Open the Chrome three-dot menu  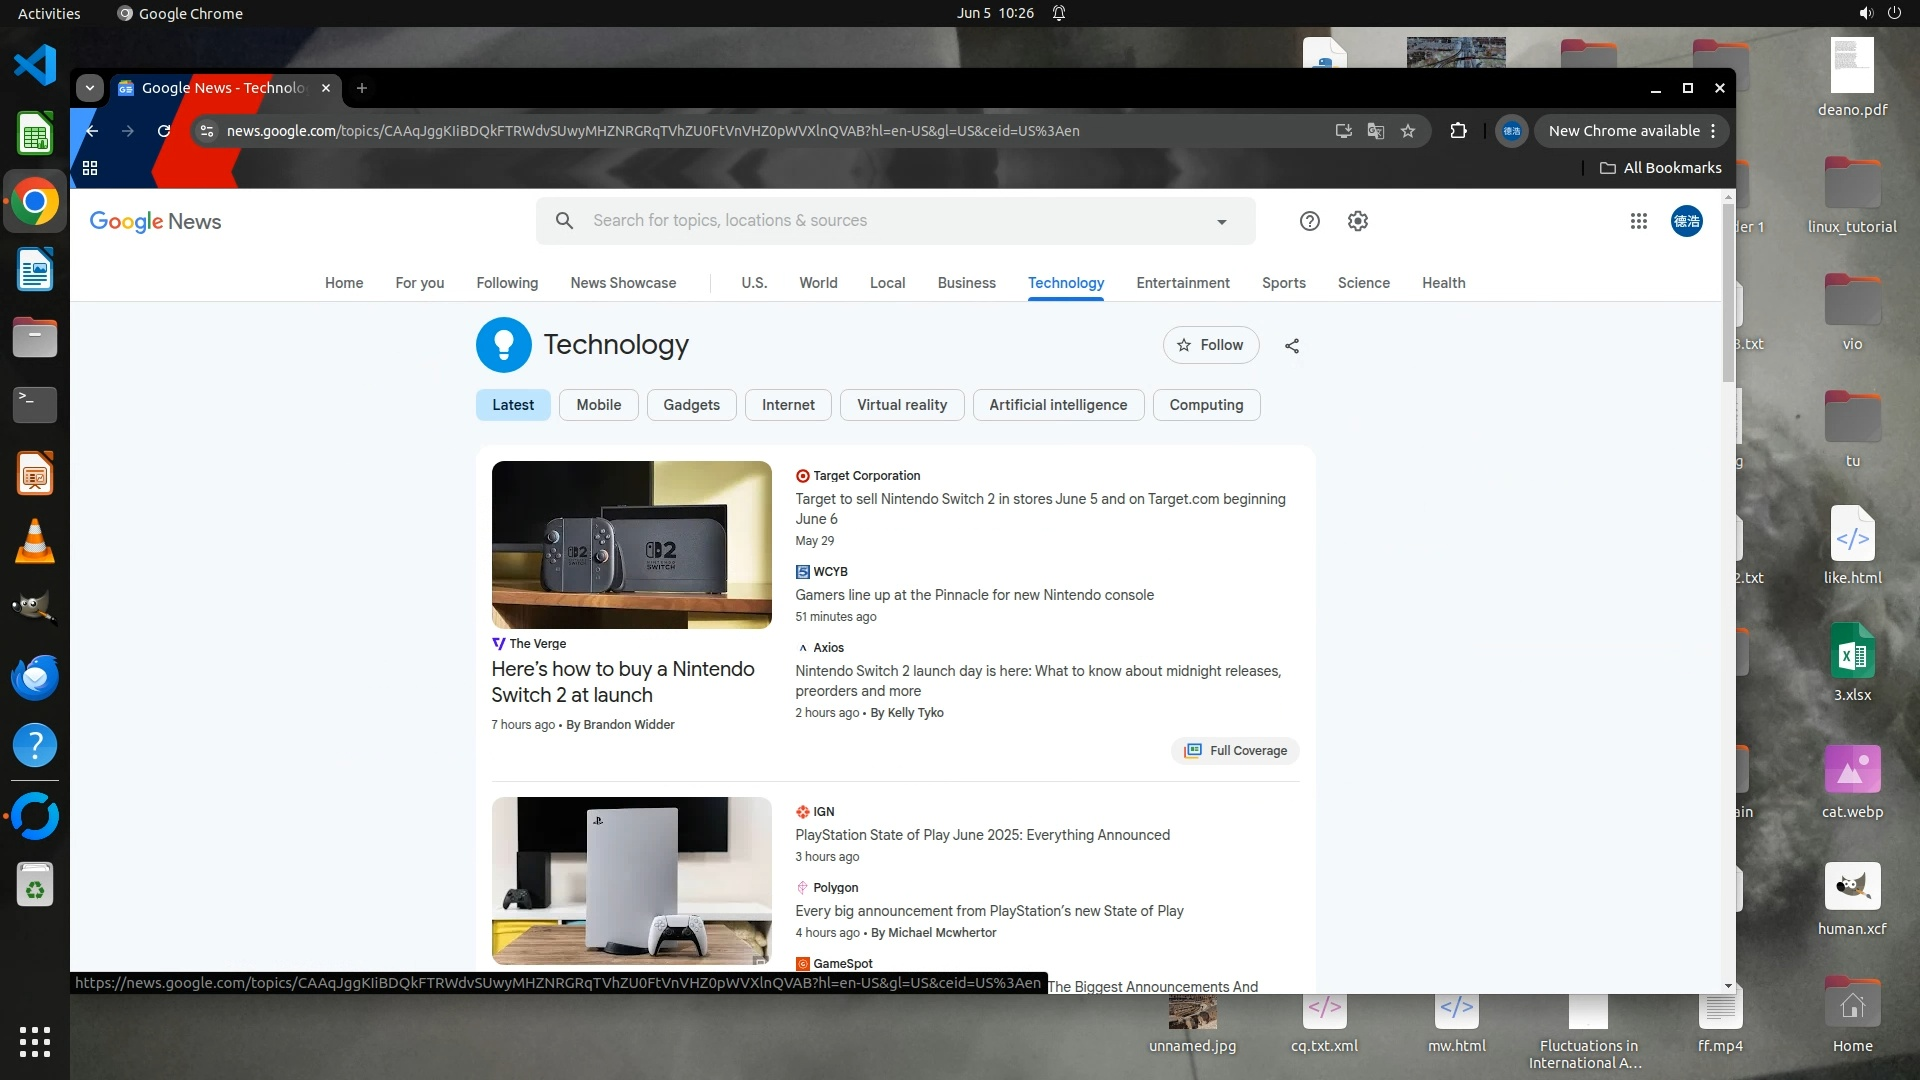point(1713,131)
